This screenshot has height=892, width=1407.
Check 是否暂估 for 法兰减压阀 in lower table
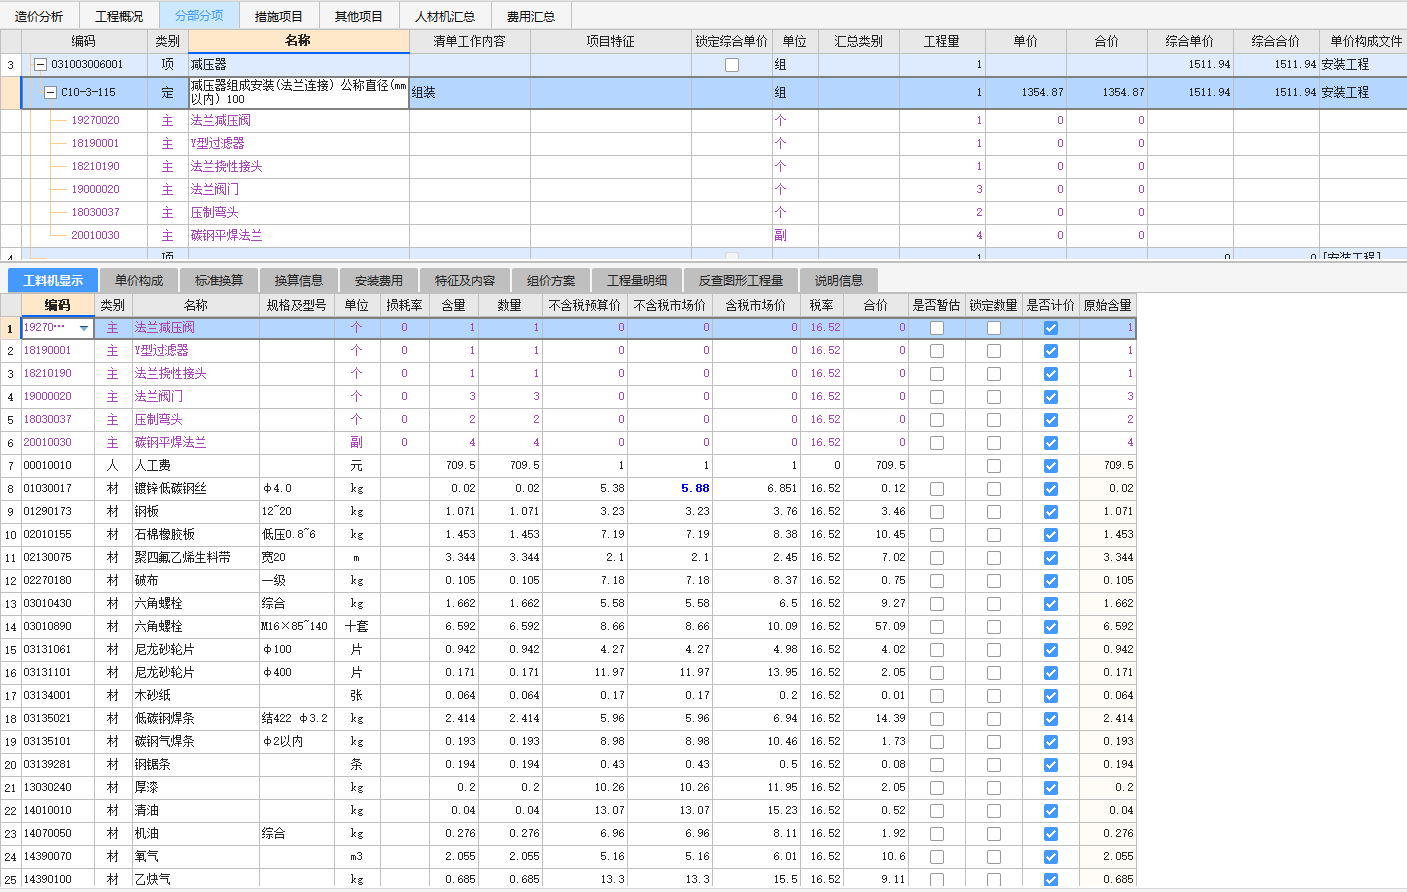937,328
